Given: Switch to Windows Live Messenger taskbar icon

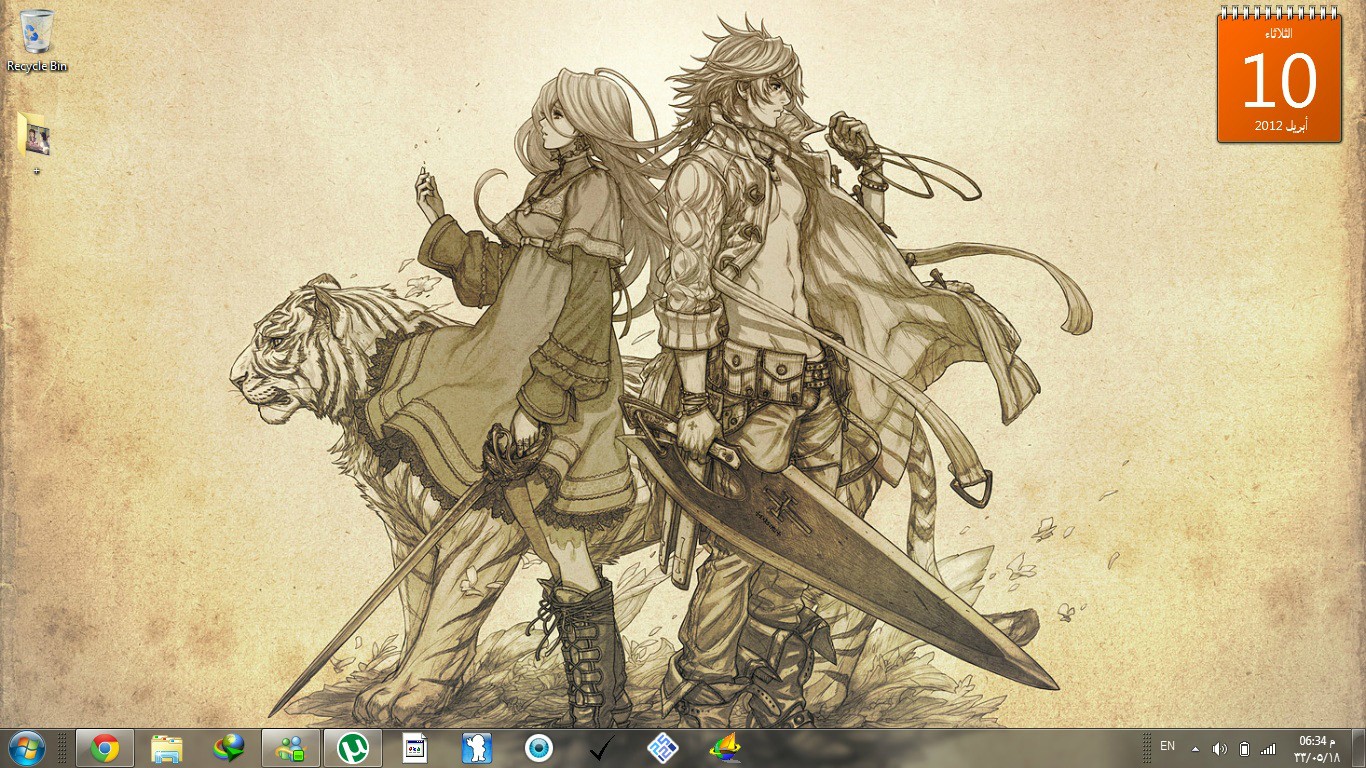Looking at the screenshot, I should click(291, 748).
